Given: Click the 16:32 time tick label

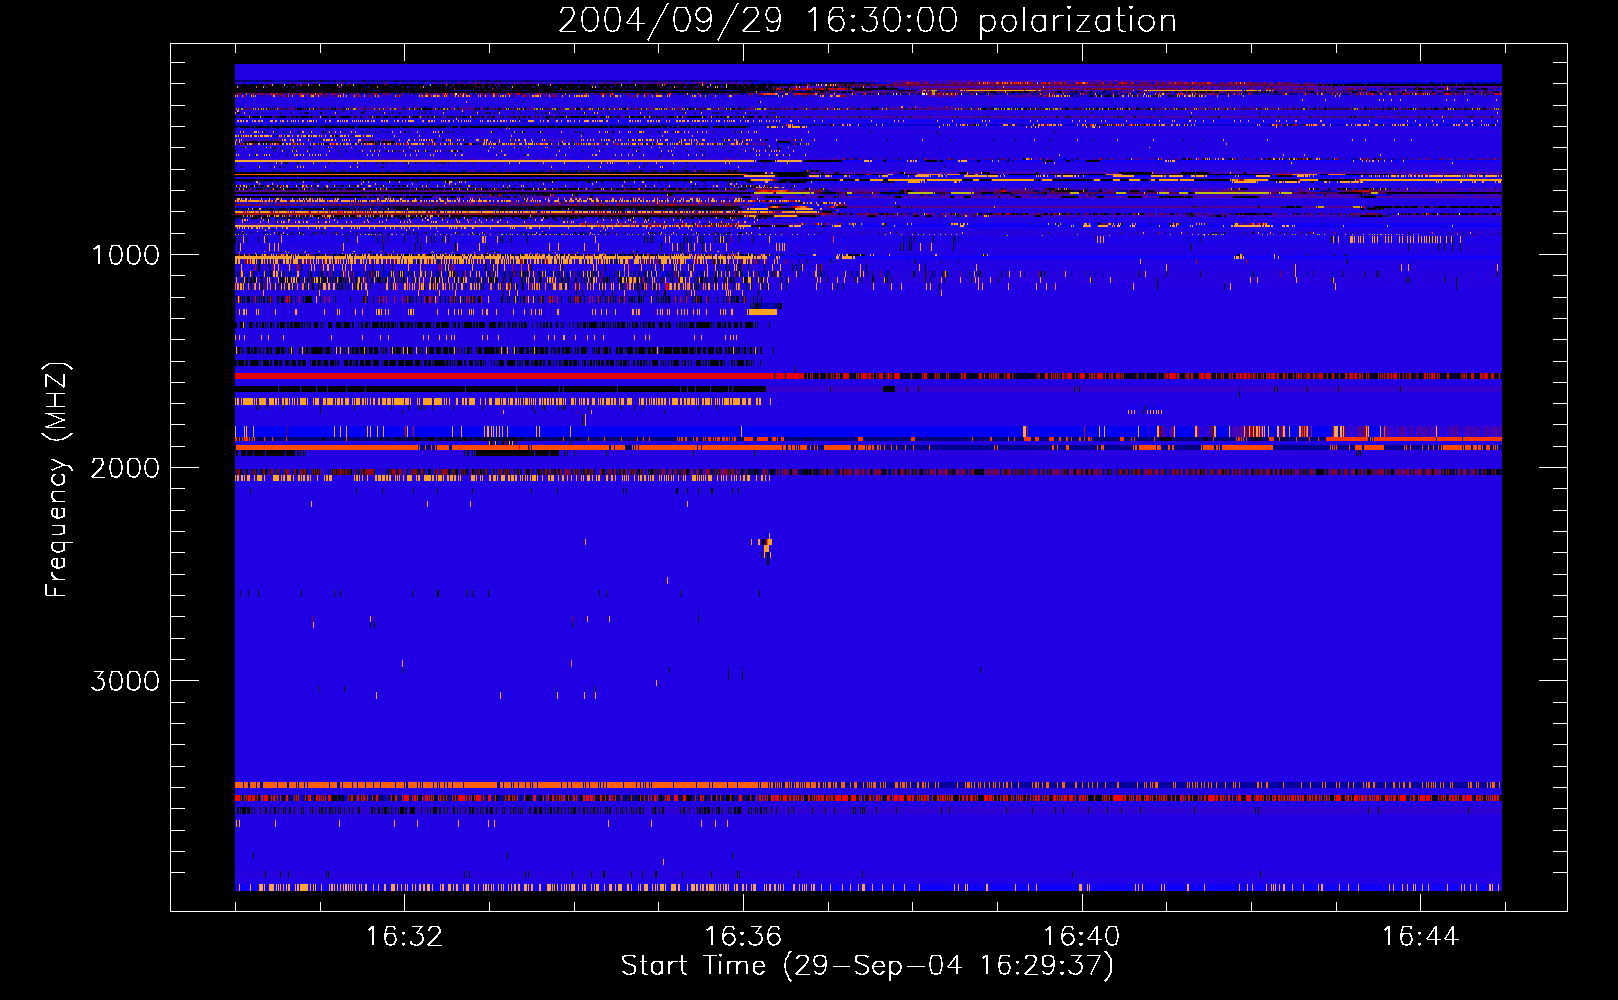Looking at the screenshot, I should 404,937.
